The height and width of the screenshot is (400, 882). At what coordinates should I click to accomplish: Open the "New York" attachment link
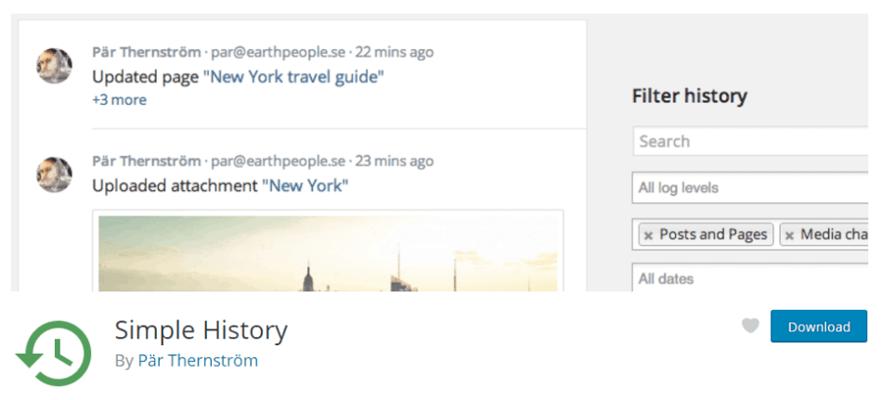point(305,185)
